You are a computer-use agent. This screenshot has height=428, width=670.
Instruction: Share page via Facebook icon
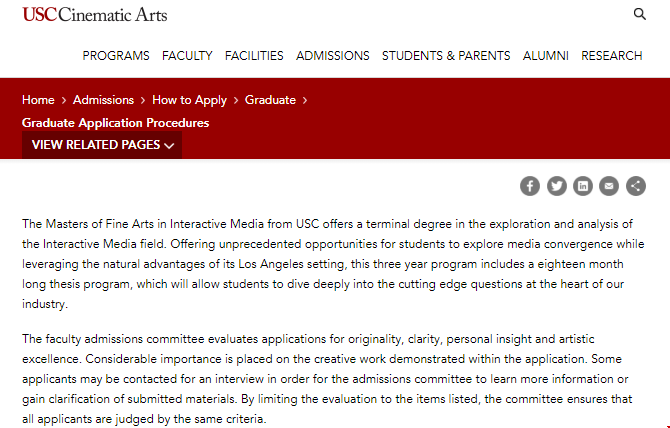click(x=530, y=186)
